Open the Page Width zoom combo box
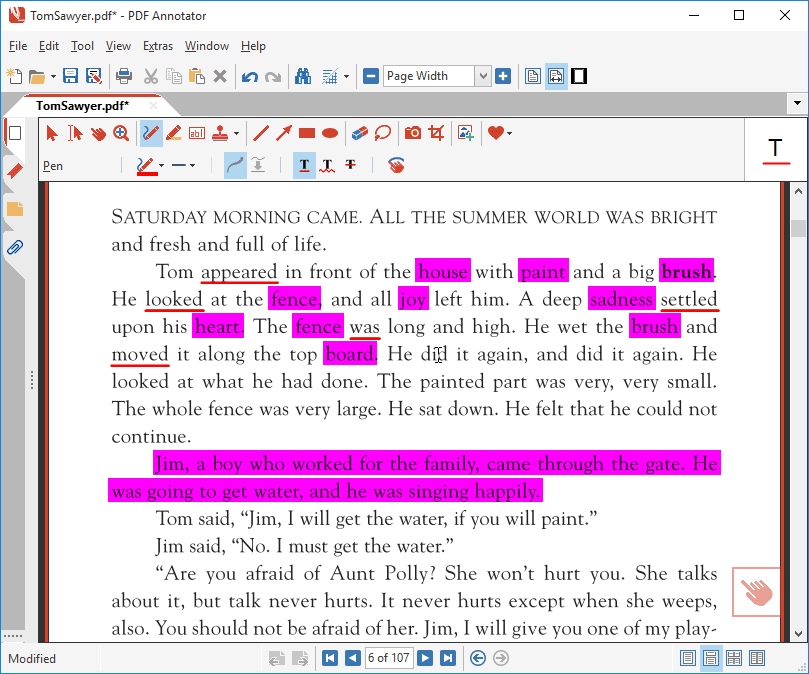Screen dimensions: 809x674 tap(436, 76)
